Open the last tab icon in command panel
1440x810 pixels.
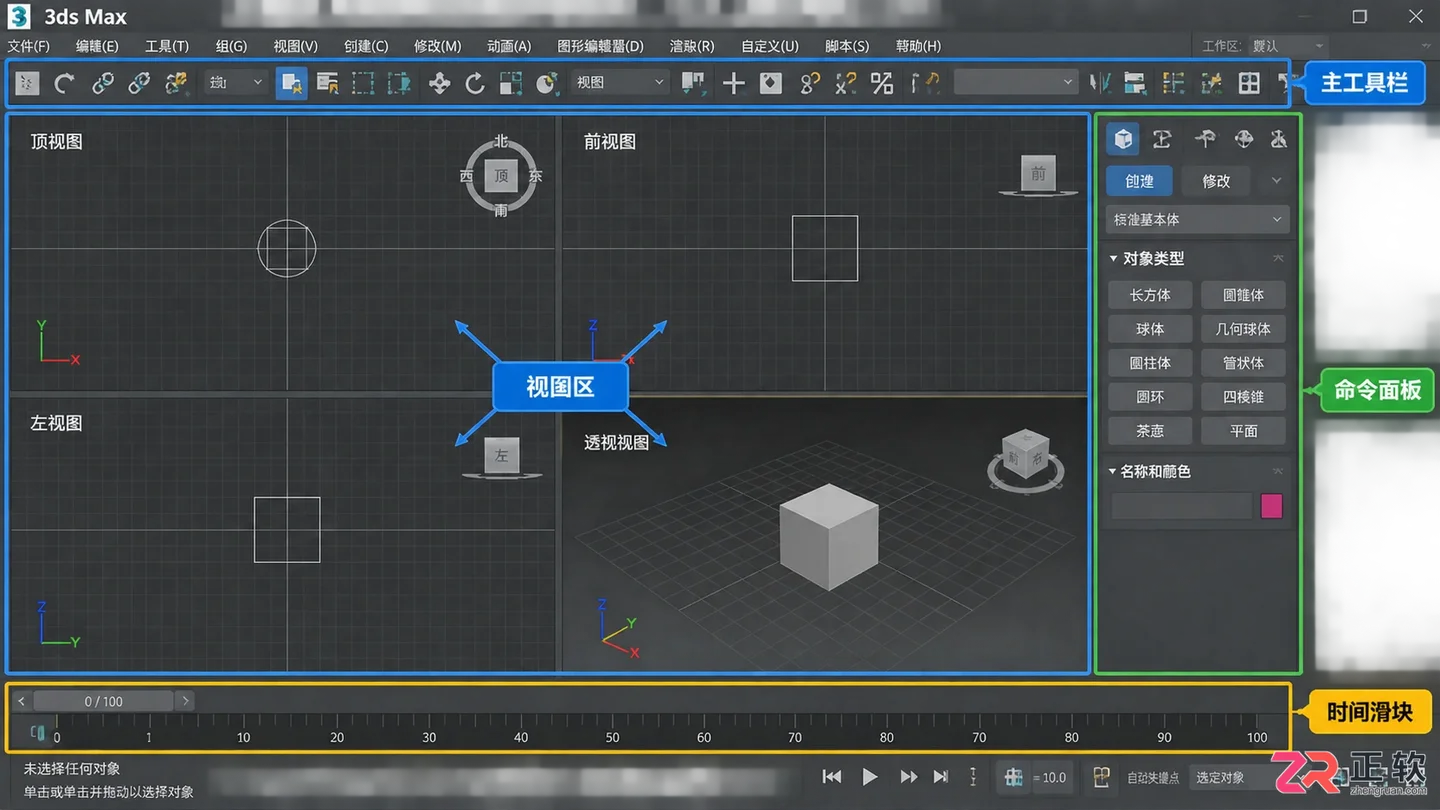click(1278, 139)
